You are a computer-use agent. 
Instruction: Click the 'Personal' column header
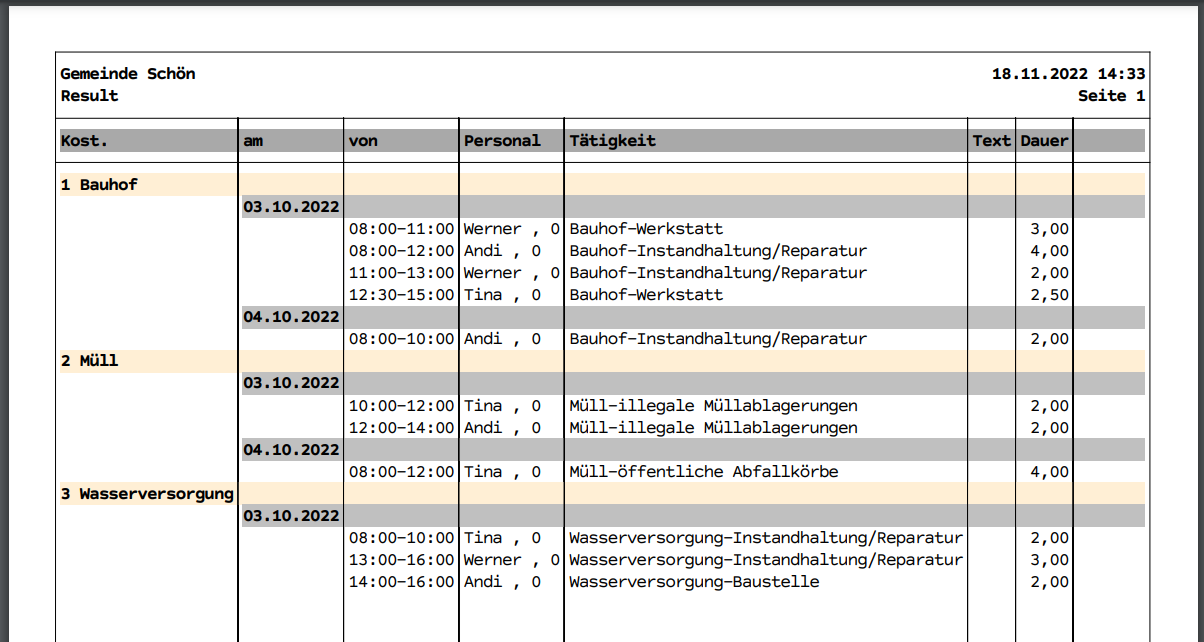pyautogui.click(x=502, y=141)
